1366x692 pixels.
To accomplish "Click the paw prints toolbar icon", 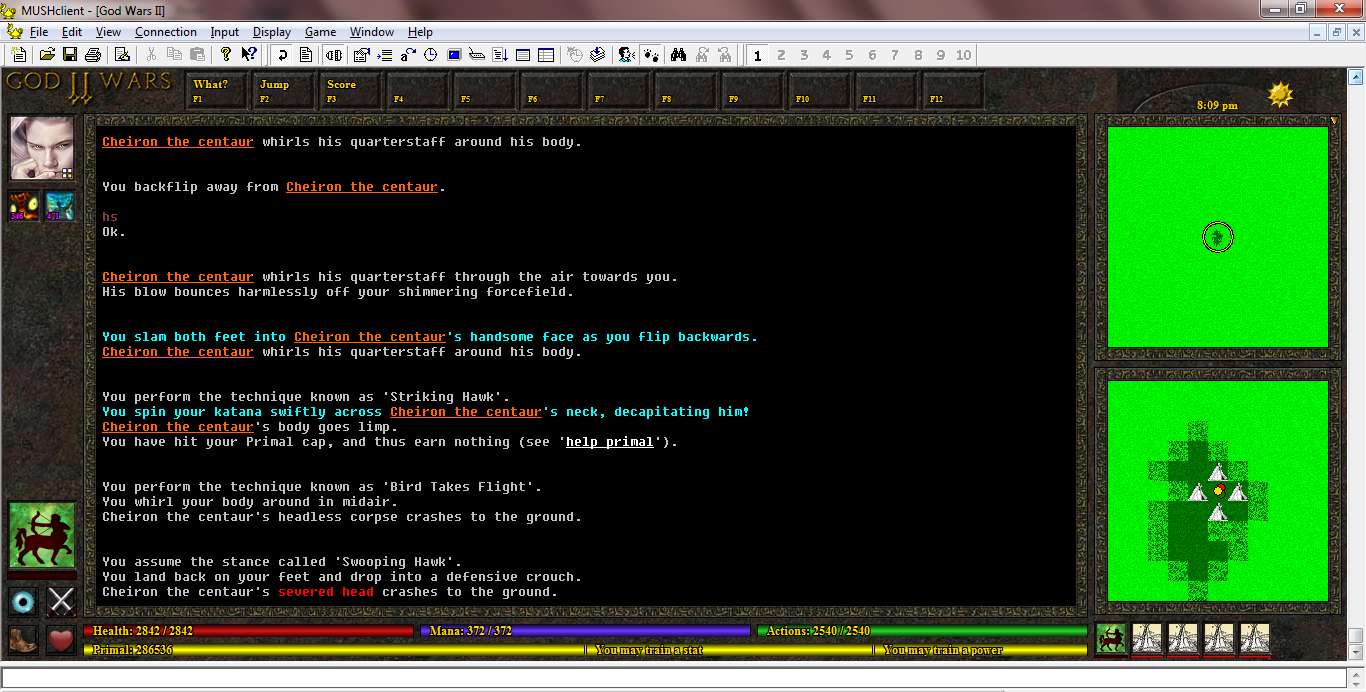I will click(x=649, y=55).
